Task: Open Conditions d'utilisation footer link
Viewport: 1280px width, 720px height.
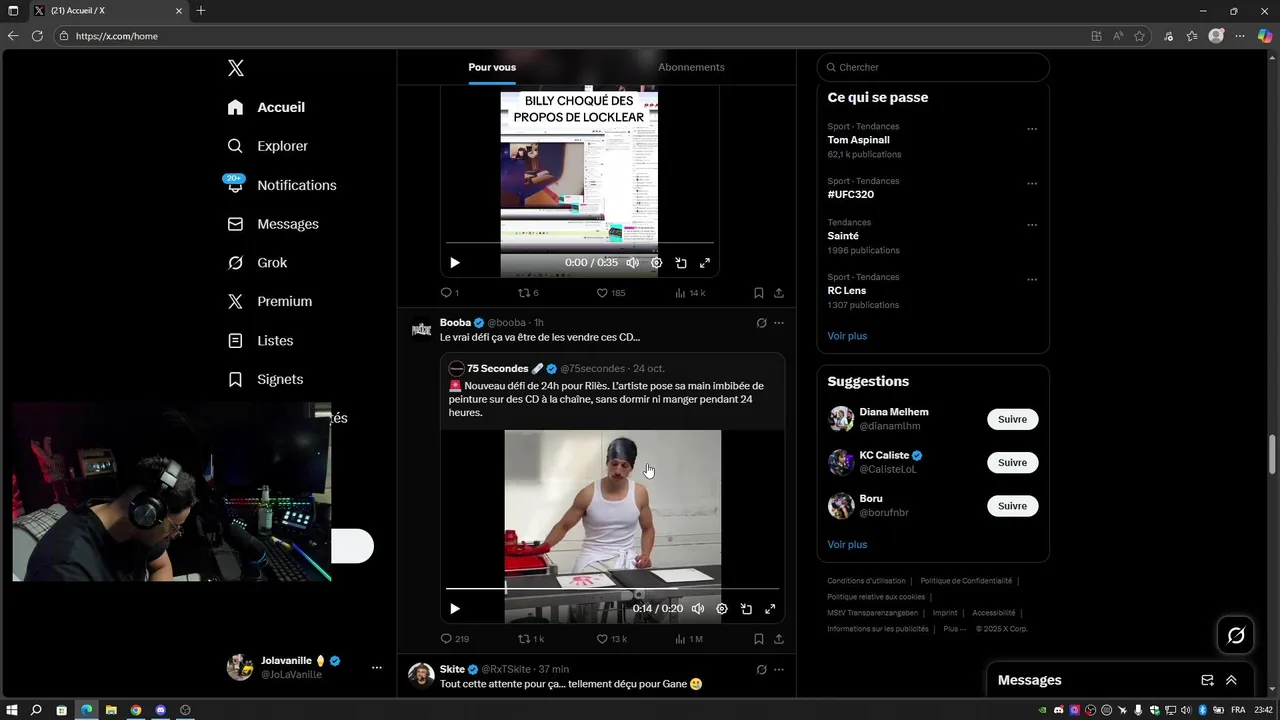Action: pyautogui.click(x=866, y=581)
